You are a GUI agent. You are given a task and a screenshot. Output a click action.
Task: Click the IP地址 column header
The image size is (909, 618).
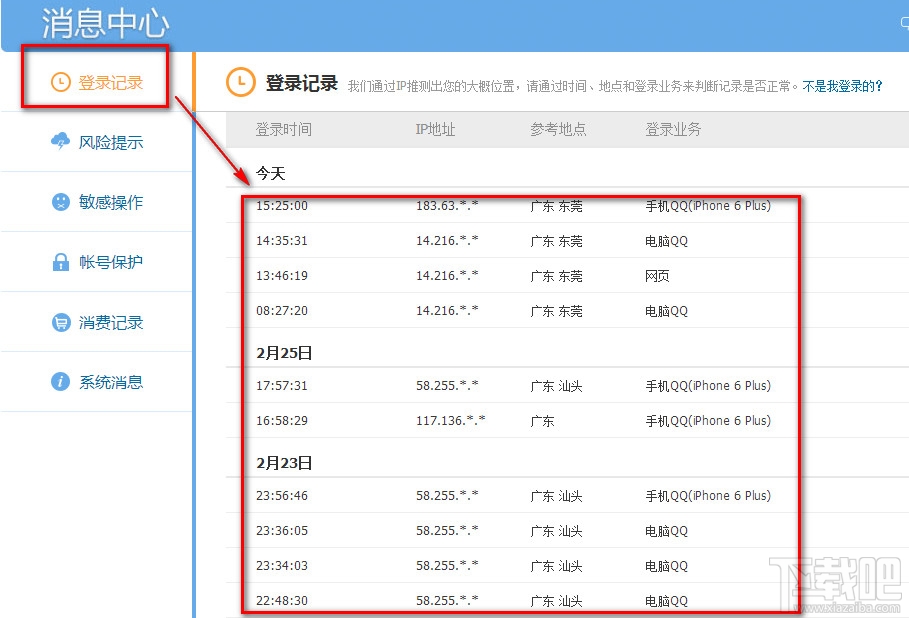click(x=435, y=129)
